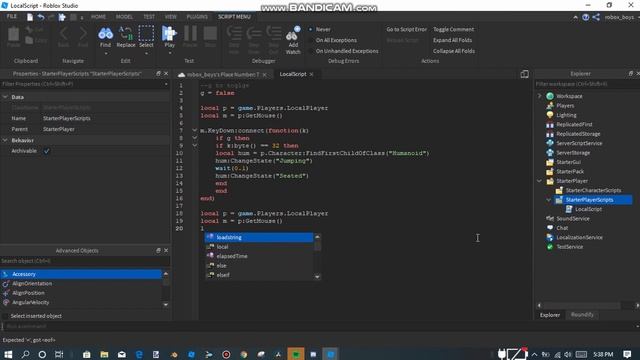Collapse the Behavior properties section
This screenshot has width=640, height=360.
[5, 140]
